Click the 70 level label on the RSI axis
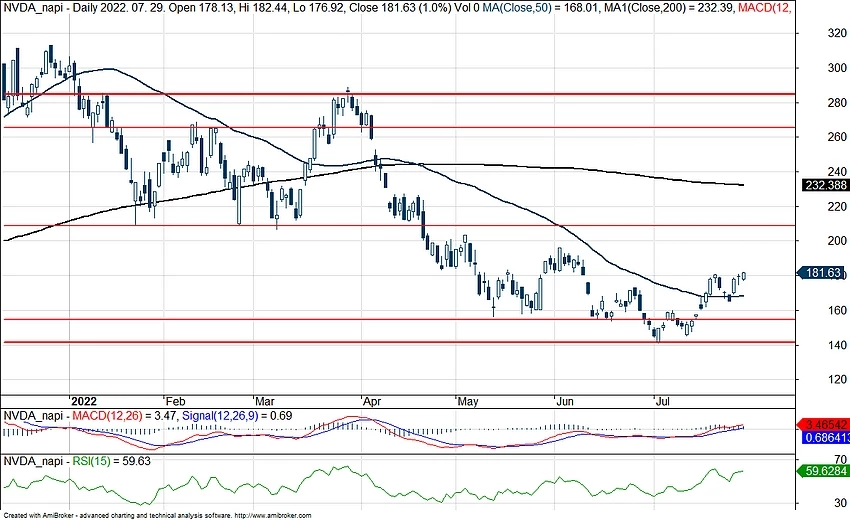 pos(841,460)
